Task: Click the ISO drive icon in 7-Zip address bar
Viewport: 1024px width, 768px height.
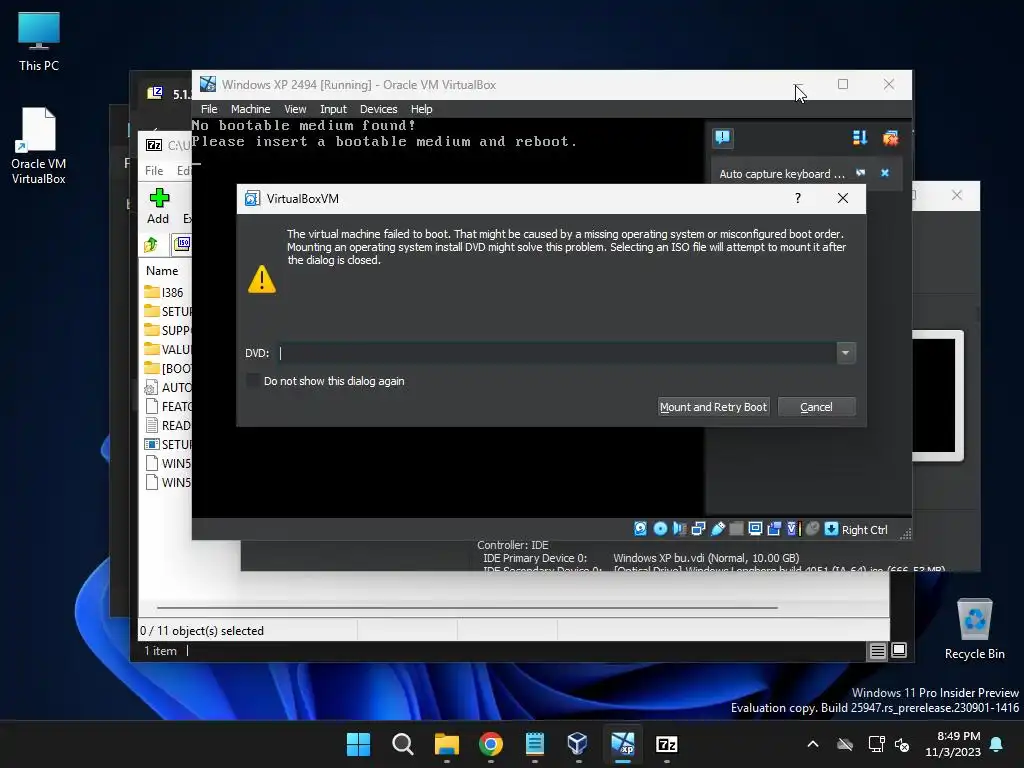Action: [x=182, y=244]
